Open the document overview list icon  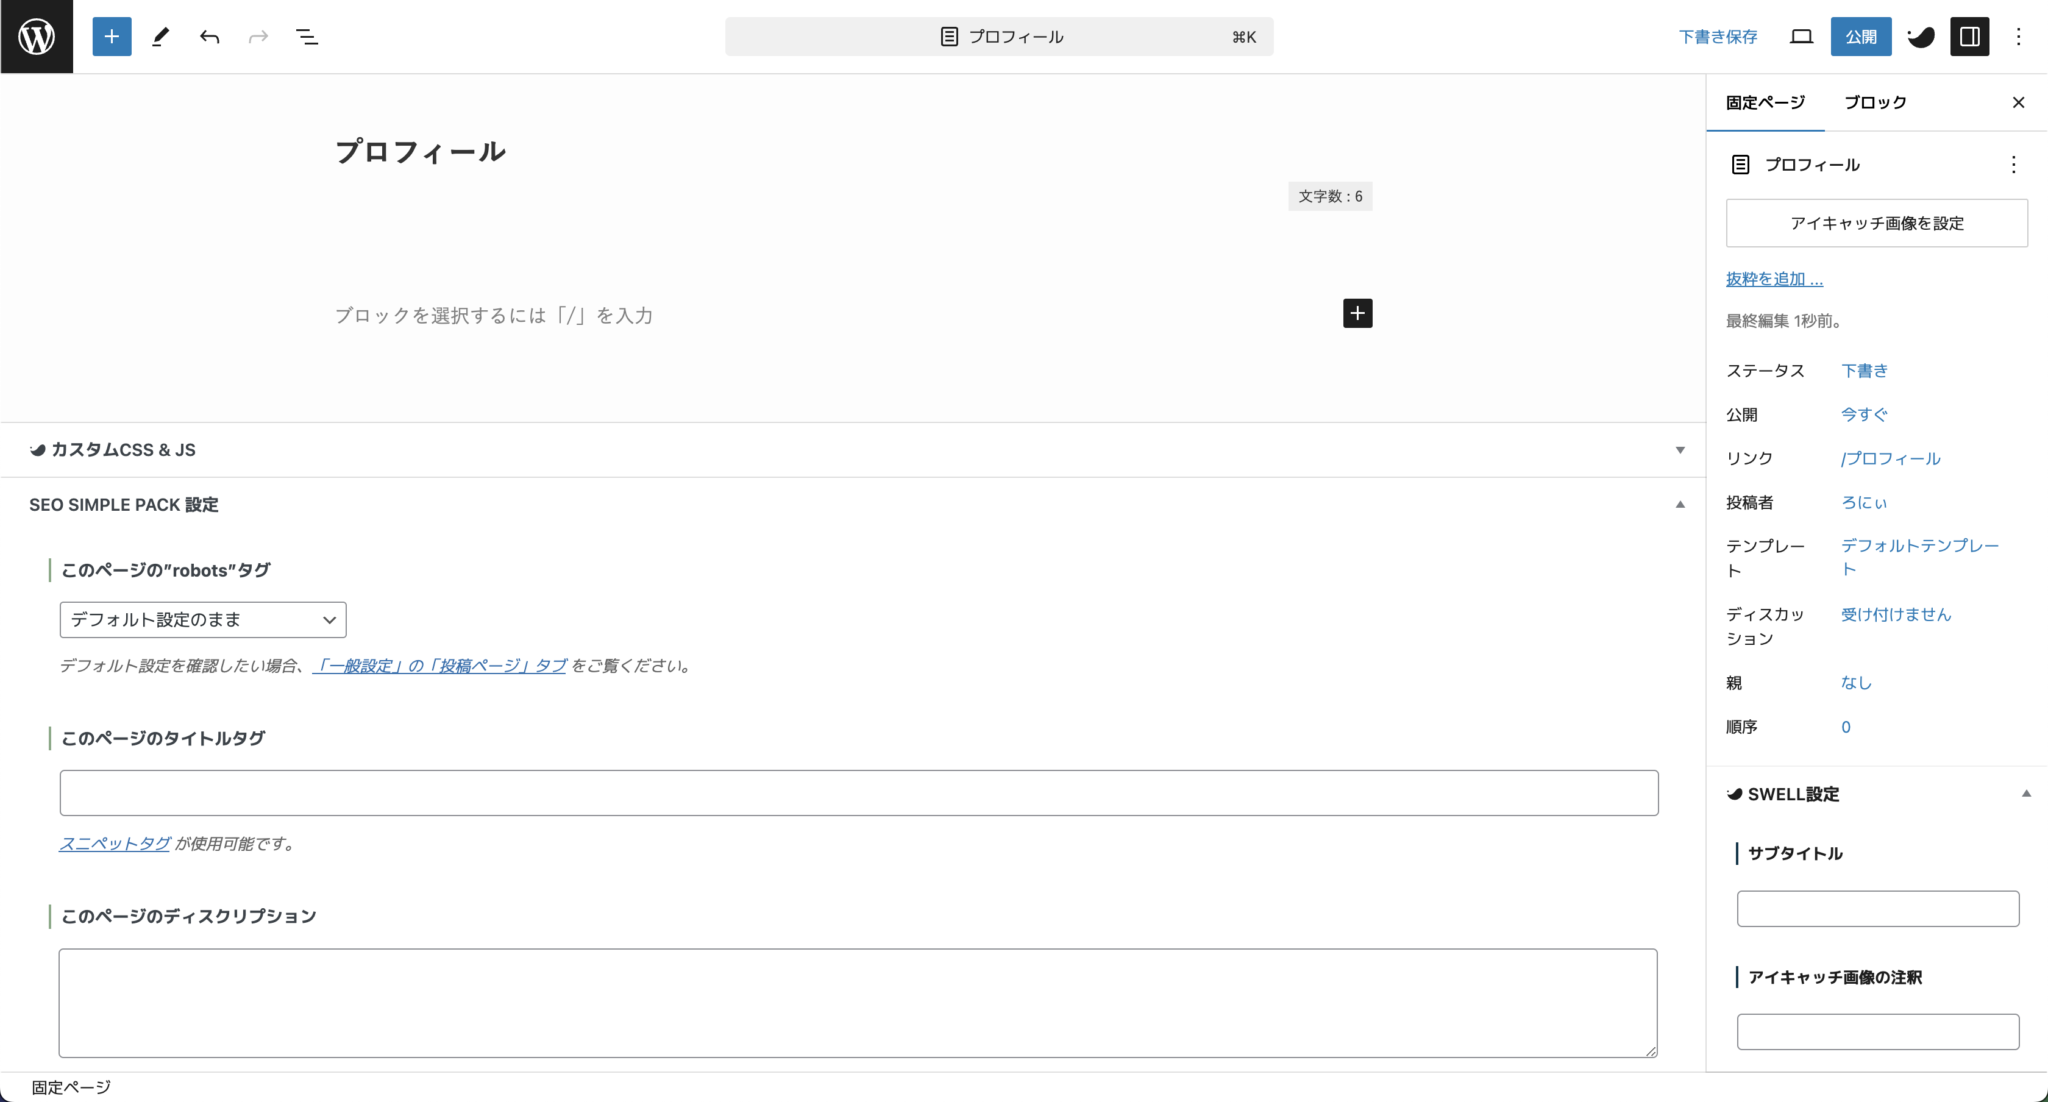coord(307,37)
